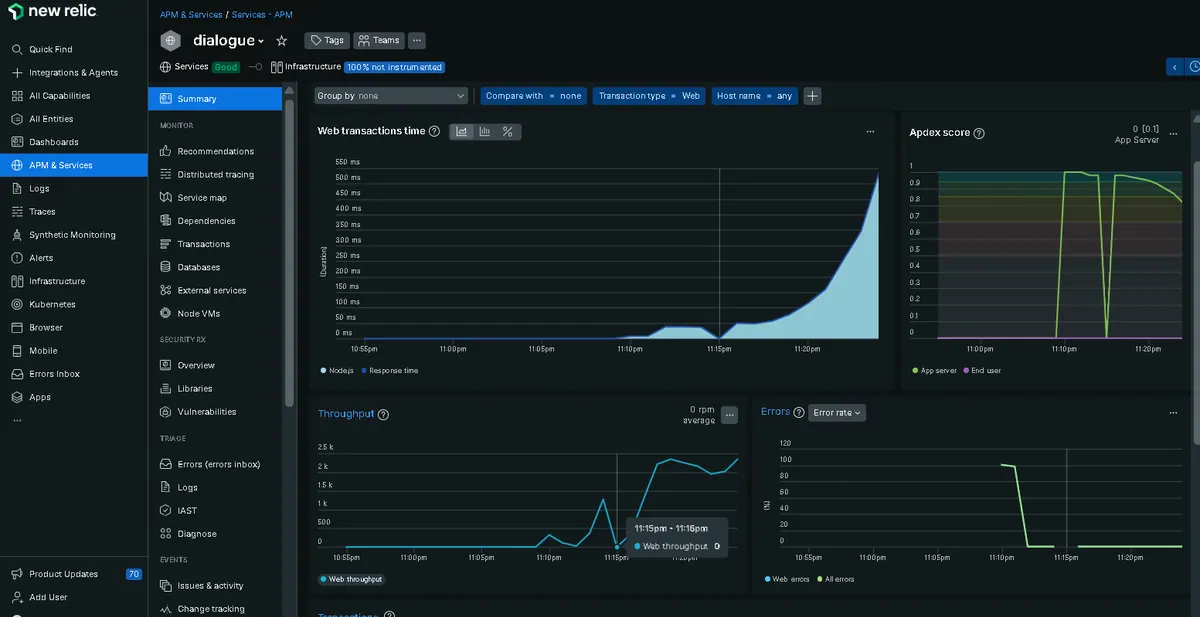Switch to histogram chart view
The image size is (1200, 617).
coord(485,131)
